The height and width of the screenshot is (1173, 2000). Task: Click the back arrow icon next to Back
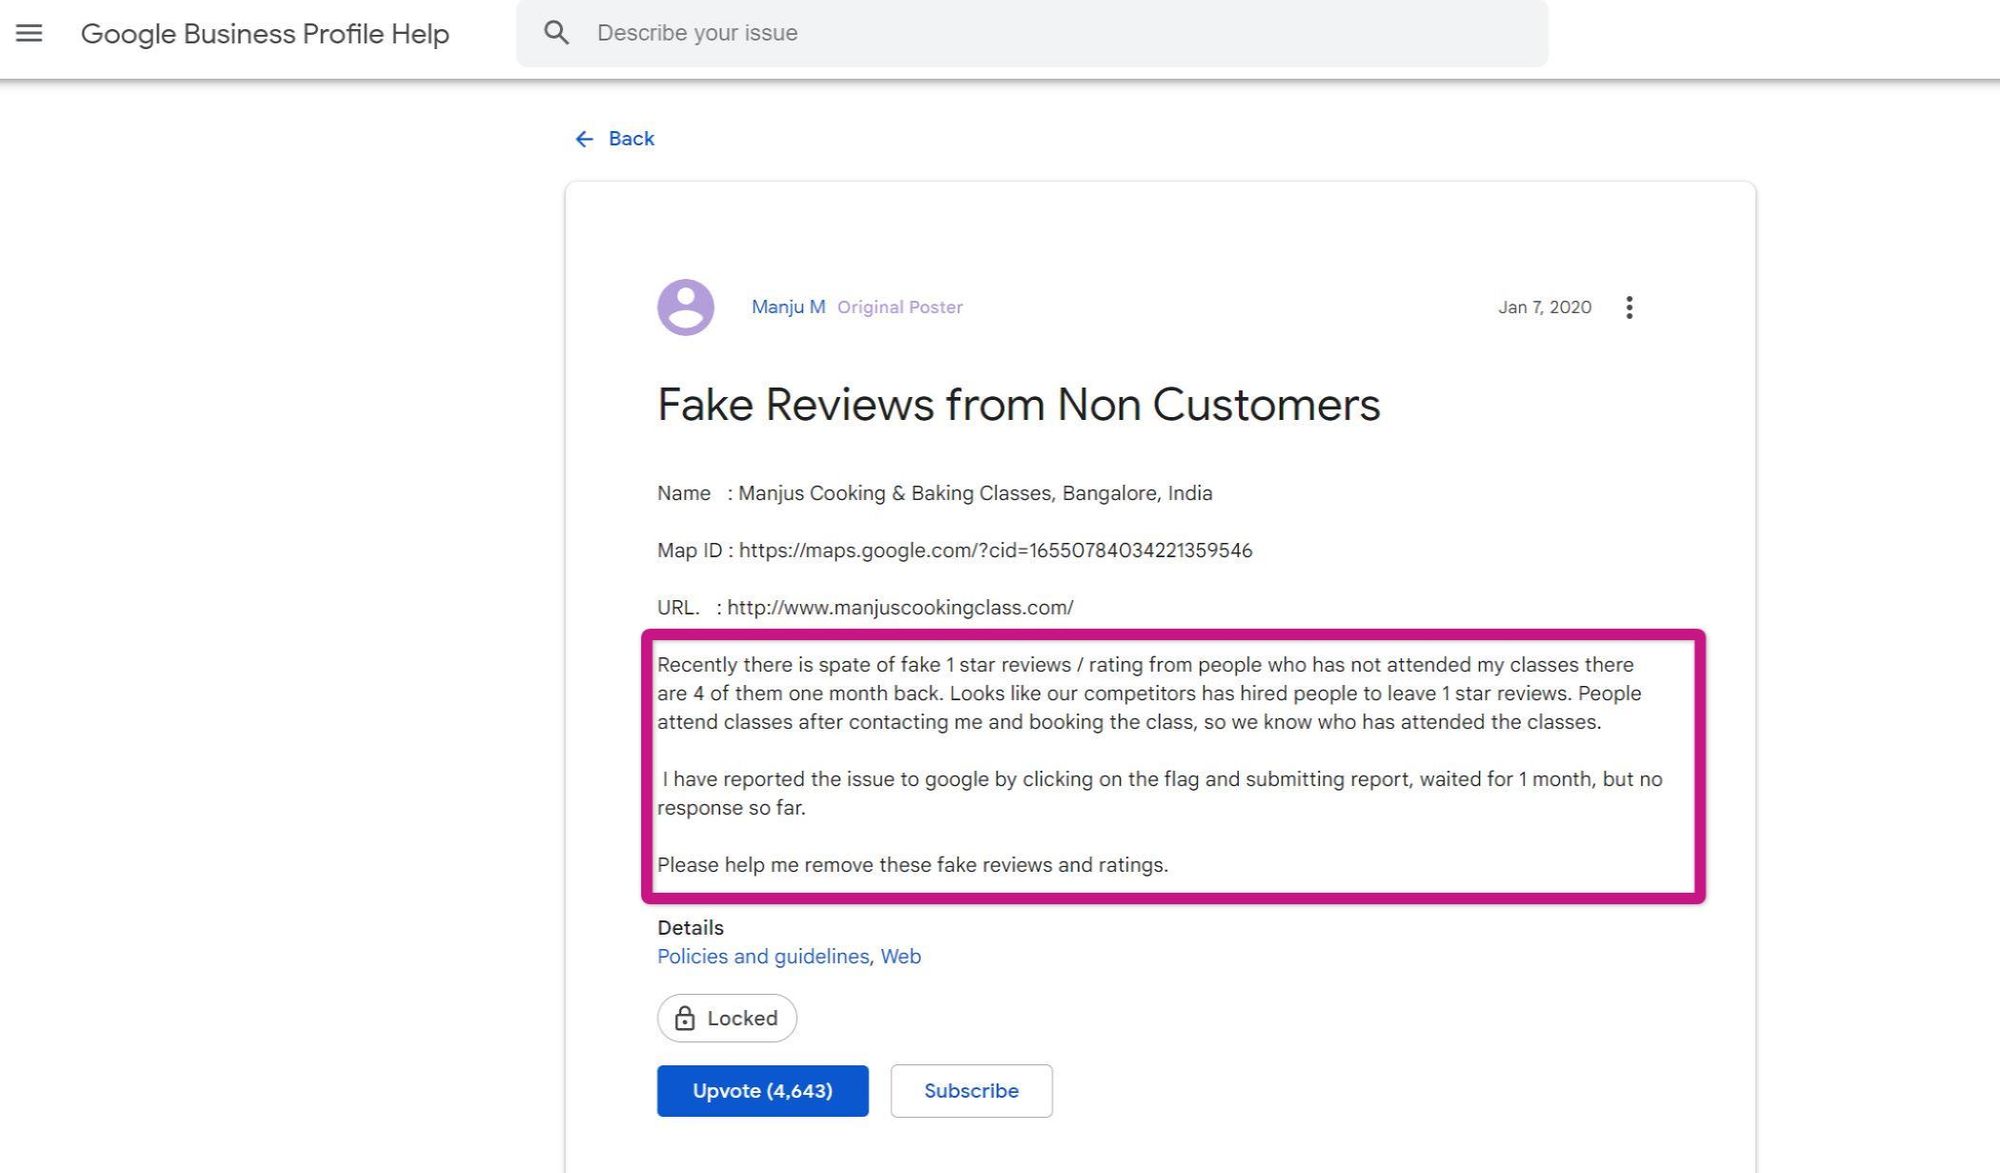pos(585,138)
